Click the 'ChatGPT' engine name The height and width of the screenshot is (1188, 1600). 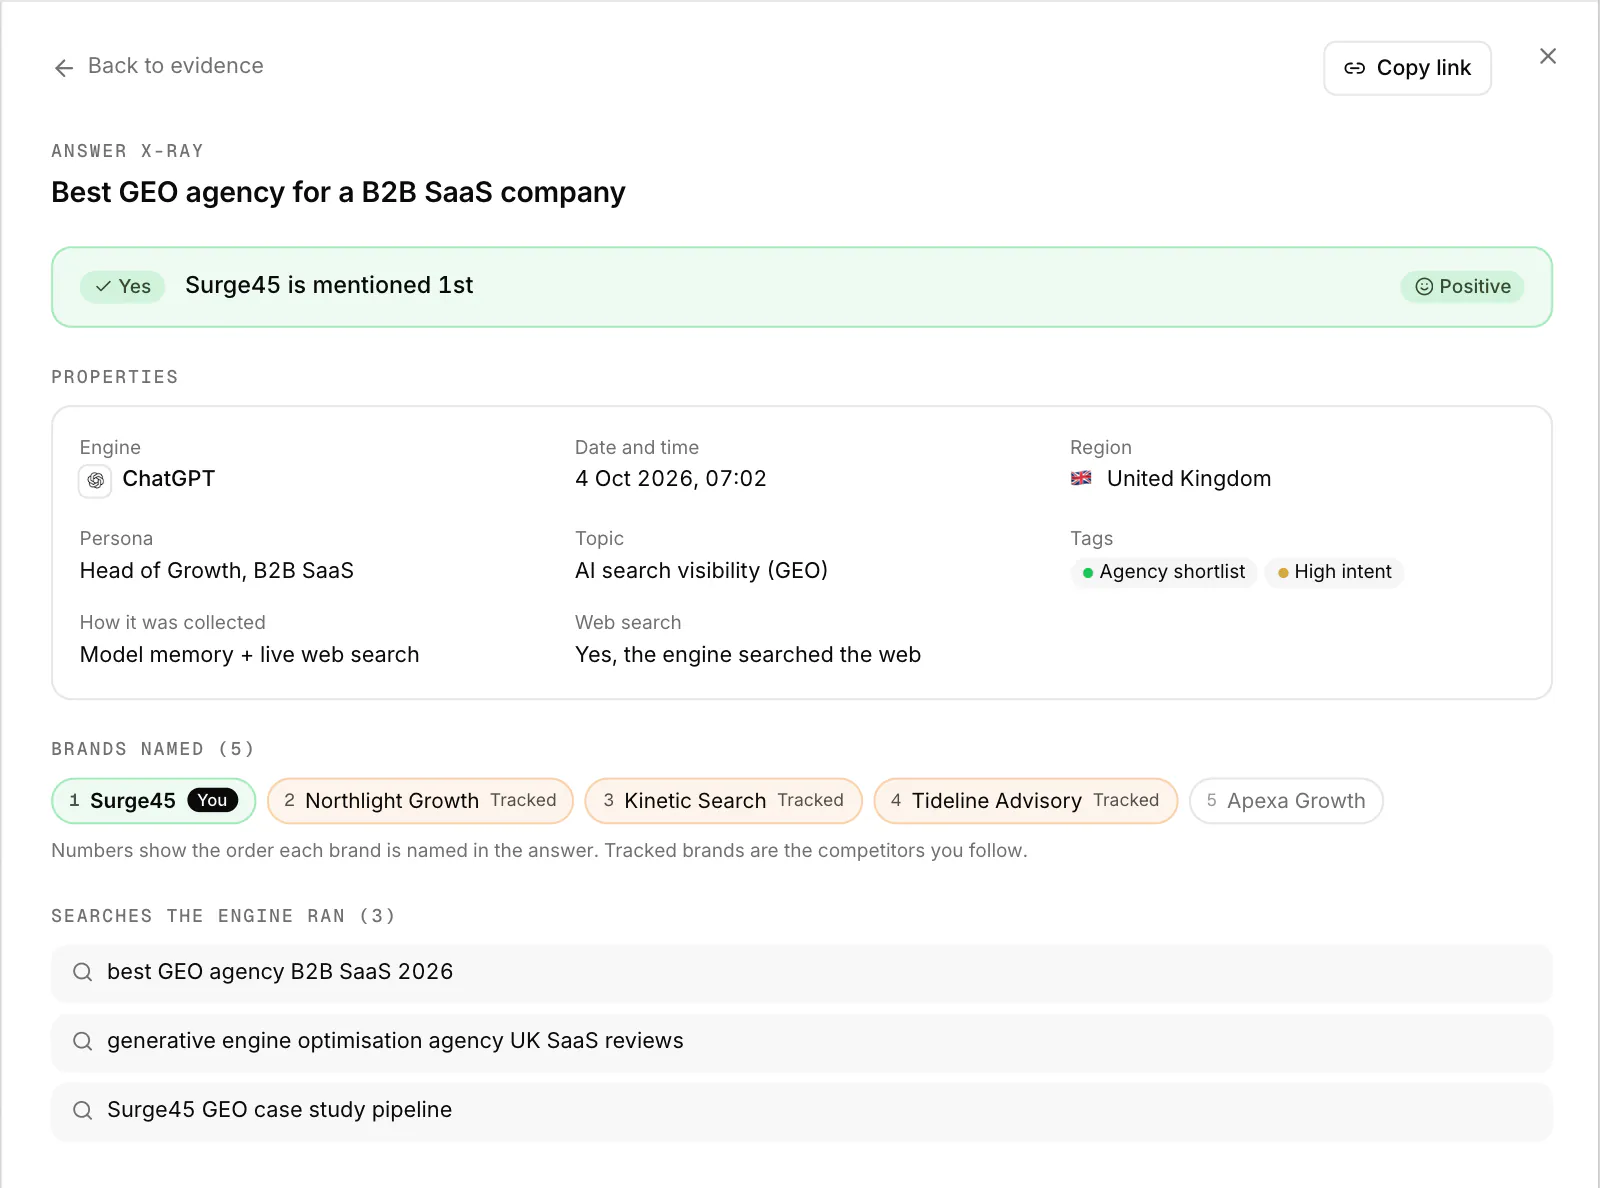coord(169,479)
